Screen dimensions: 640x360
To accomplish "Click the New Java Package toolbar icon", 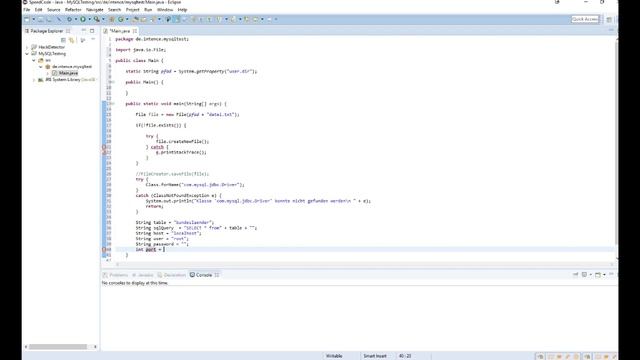I will (x=112, y=19).
